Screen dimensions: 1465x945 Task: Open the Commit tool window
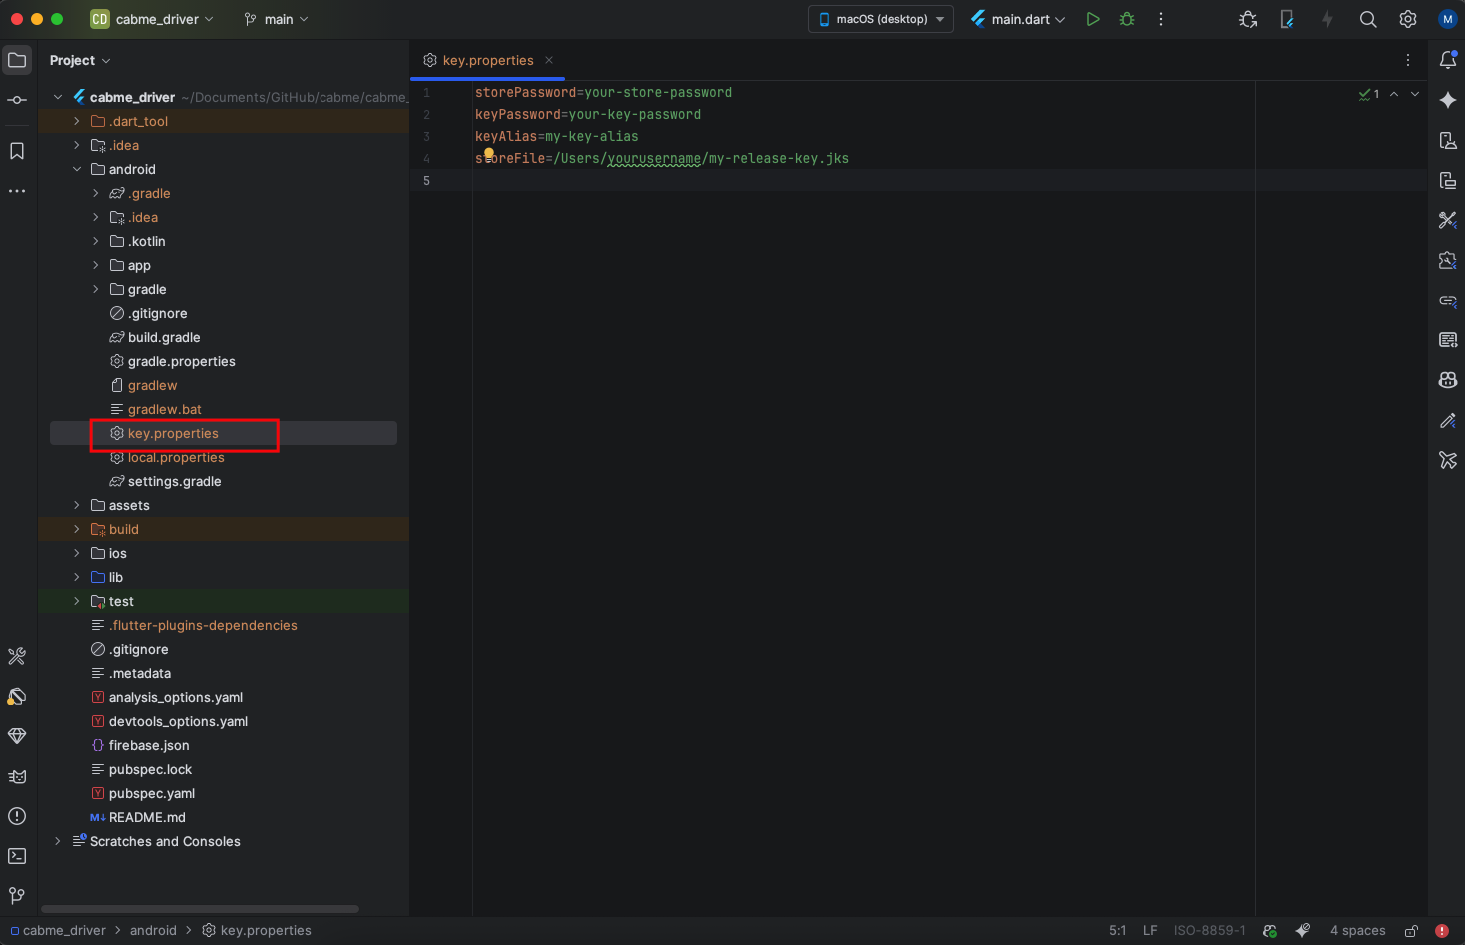pyautogui.click(x=17, y=100)
